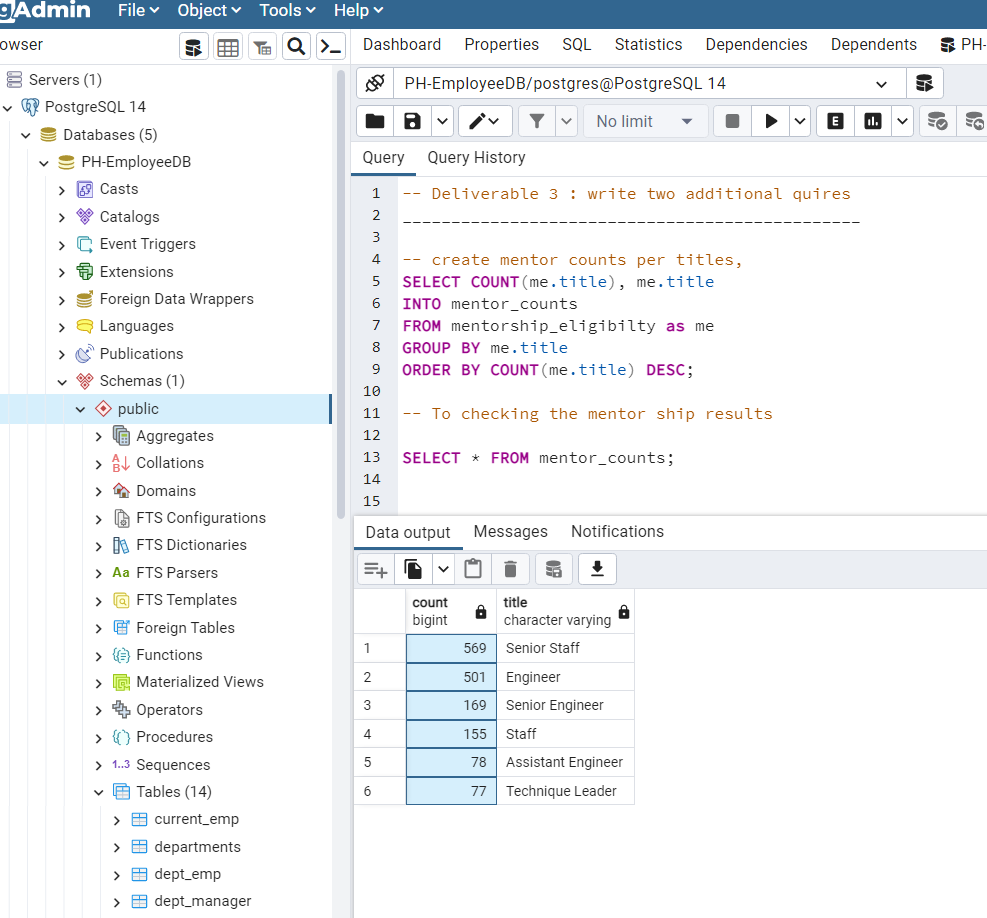The height and width of the screenshot is (918, 987).
Task: Click the 569 count cell
Action: (x=451, y=649)
